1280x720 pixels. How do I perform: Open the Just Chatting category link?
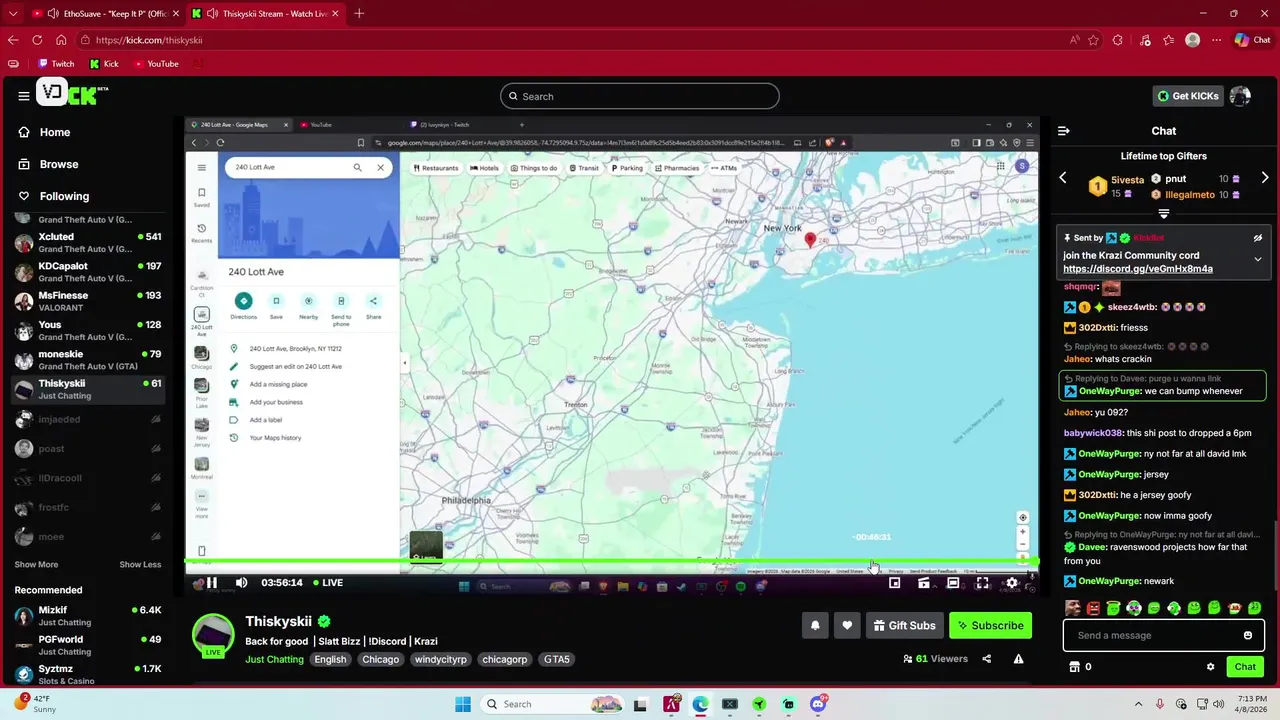tap(274, 660)
